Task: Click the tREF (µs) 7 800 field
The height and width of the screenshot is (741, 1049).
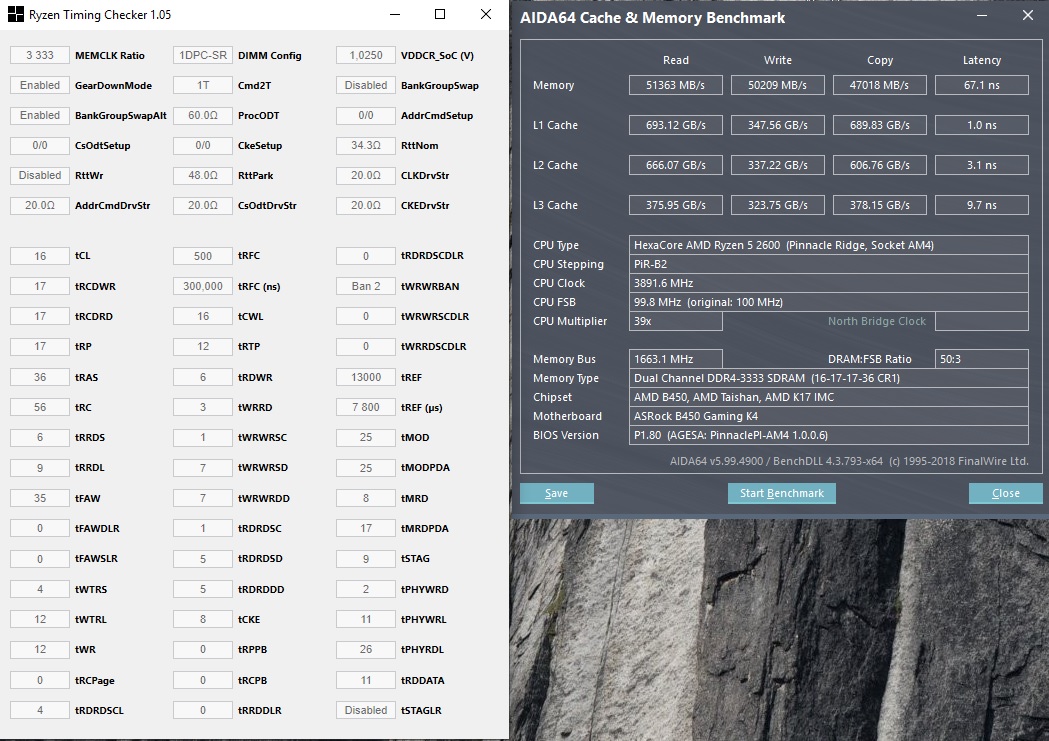Action: coord(366,407)
